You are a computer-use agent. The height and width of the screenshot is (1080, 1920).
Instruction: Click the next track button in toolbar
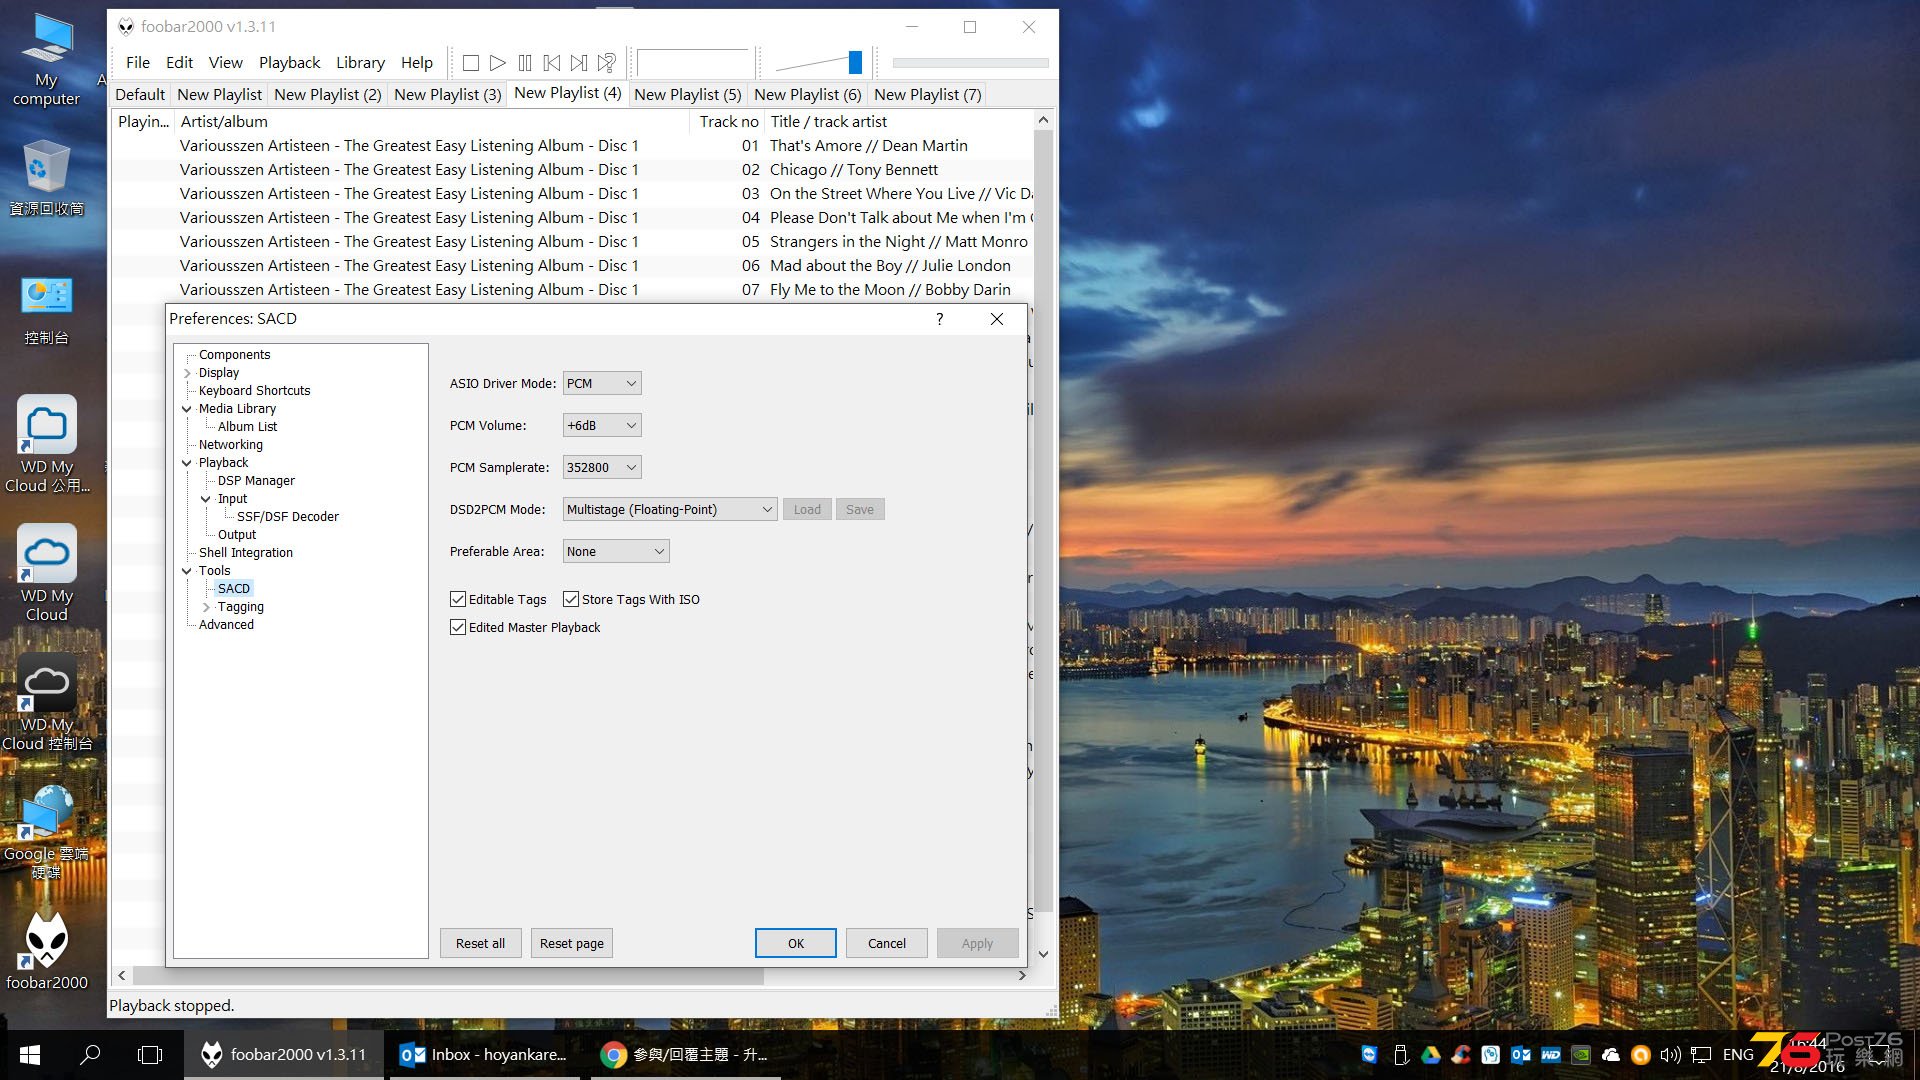click(x=580, y=62)
